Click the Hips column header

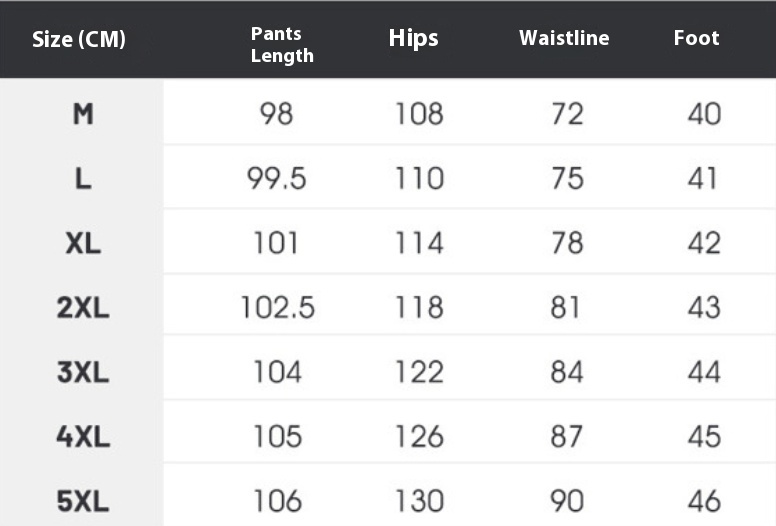pos(413,38)
